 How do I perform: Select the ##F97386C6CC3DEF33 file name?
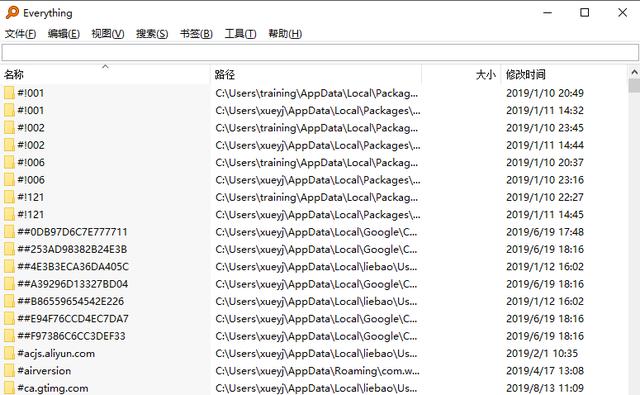coord(71,336)
